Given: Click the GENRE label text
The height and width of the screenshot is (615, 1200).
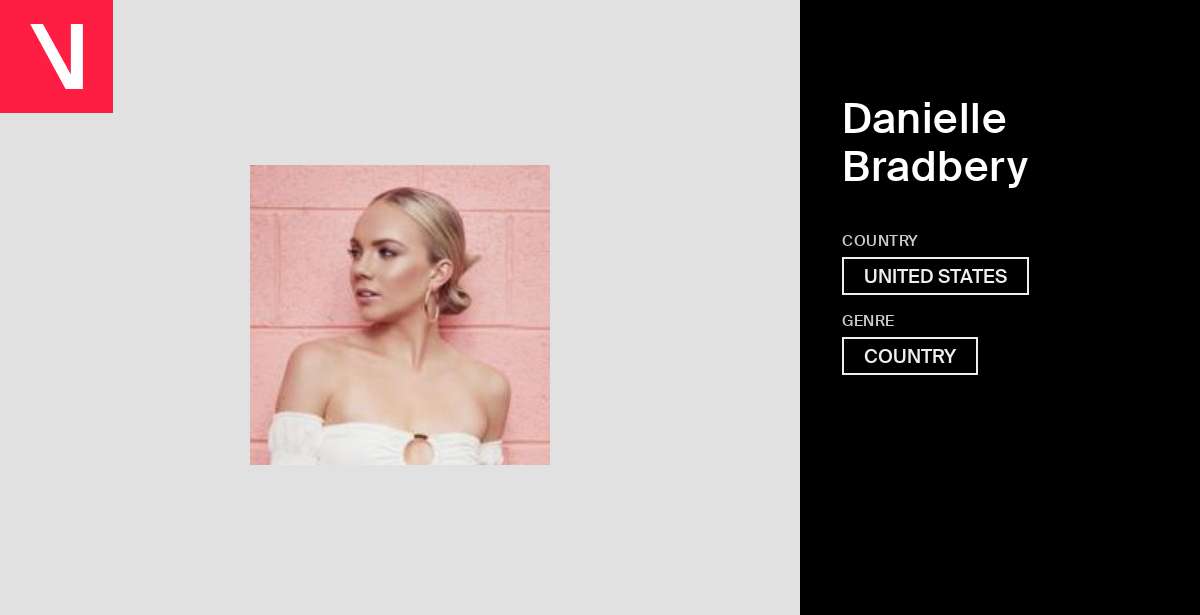Looking at the screenshot, I should [868, 321].
